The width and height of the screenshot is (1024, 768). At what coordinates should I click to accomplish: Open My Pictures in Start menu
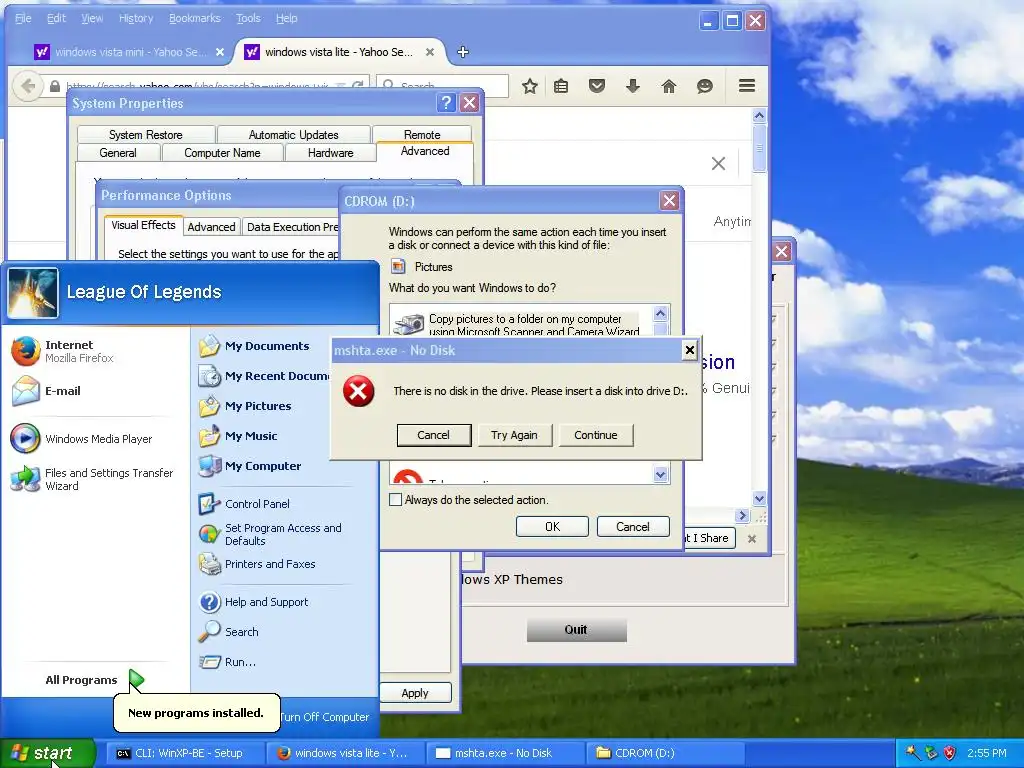pos(245,406)
